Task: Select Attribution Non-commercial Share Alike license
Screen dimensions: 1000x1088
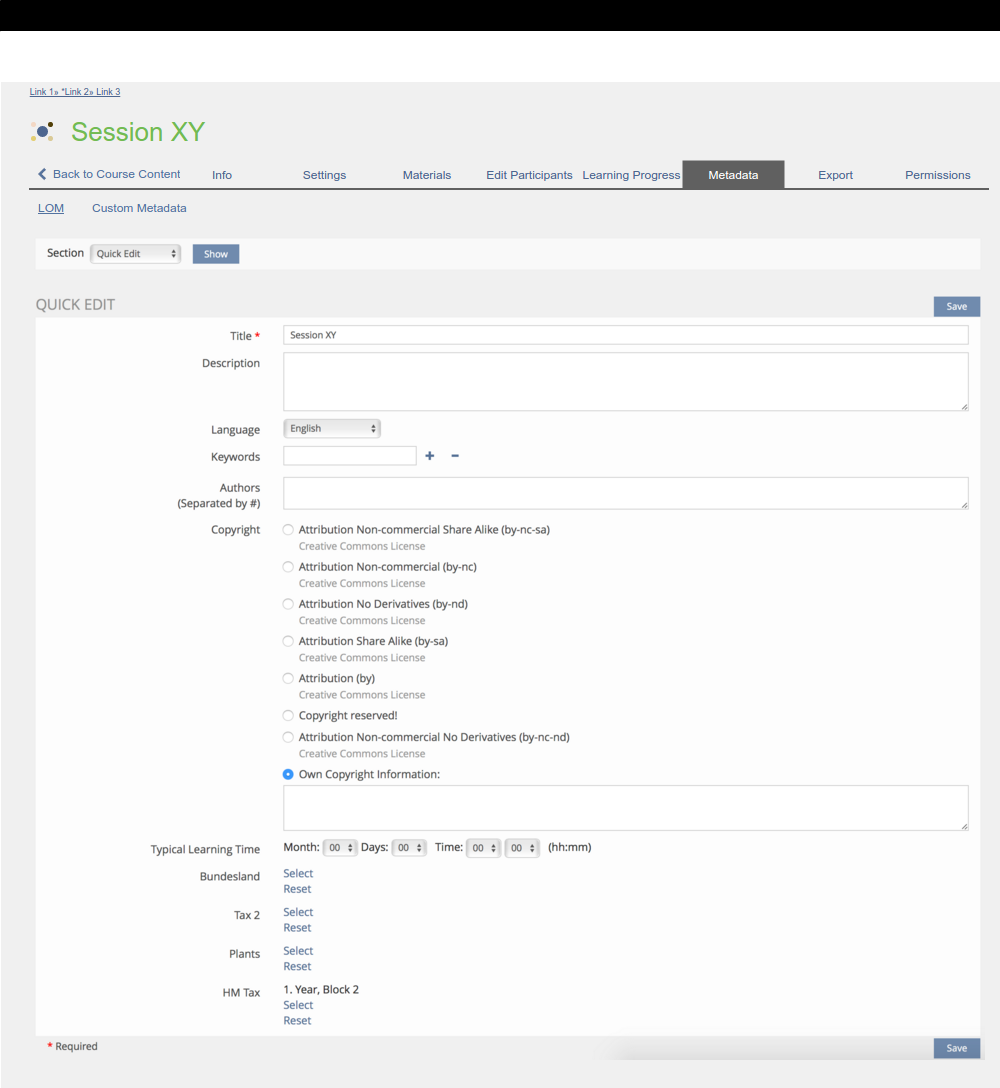Action: pyautogui.click(x=289, y=530)
